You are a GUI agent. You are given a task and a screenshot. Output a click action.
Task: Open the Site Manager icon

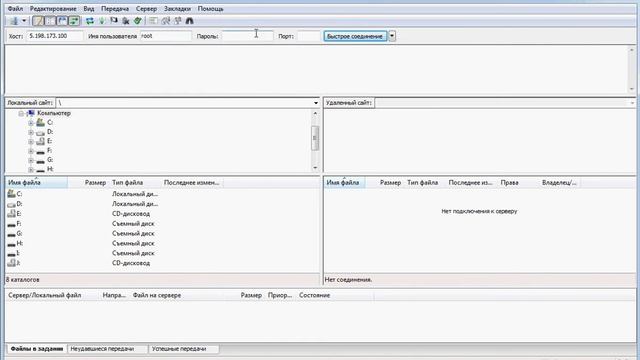coord(15,21)
